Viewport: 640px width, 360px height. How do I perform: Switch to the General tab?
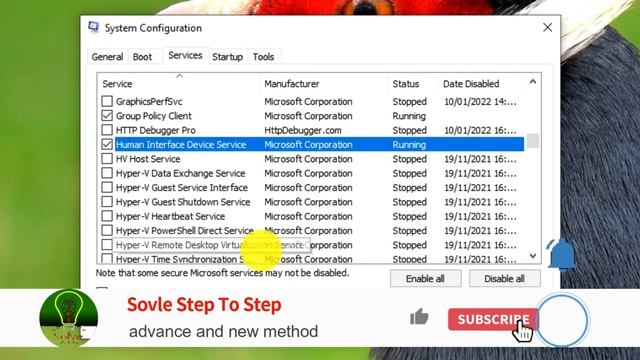tap(107, 57)
